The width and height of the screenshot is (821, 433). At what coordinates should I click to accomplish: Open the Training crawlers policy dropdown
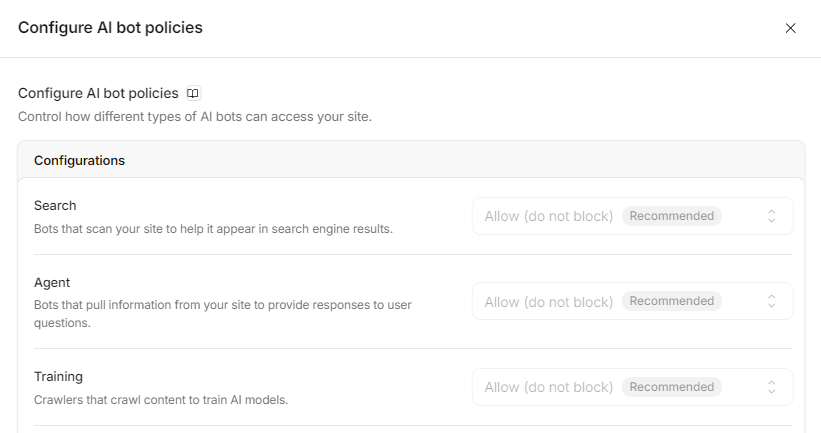click(x=633, y=387)
